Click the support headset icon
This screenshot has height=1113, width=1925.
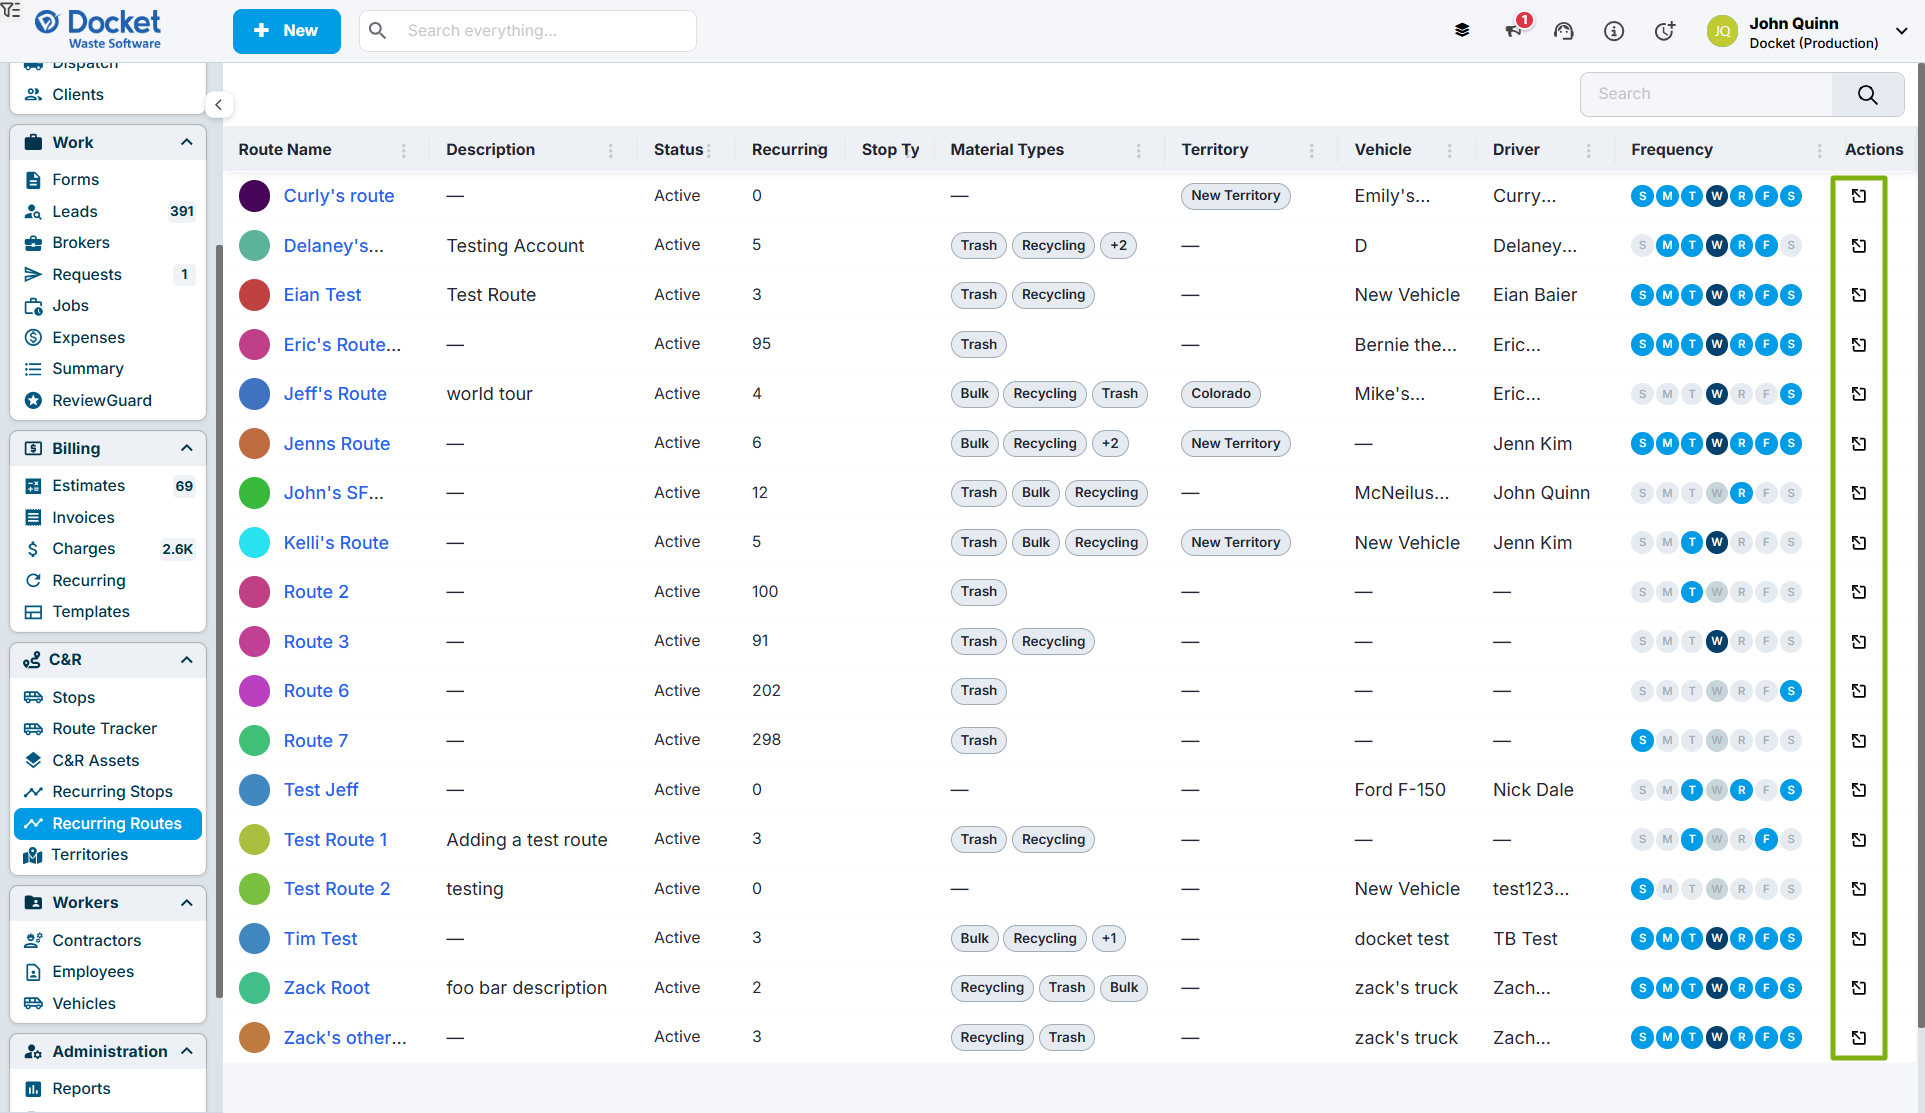coord(1564,31)
